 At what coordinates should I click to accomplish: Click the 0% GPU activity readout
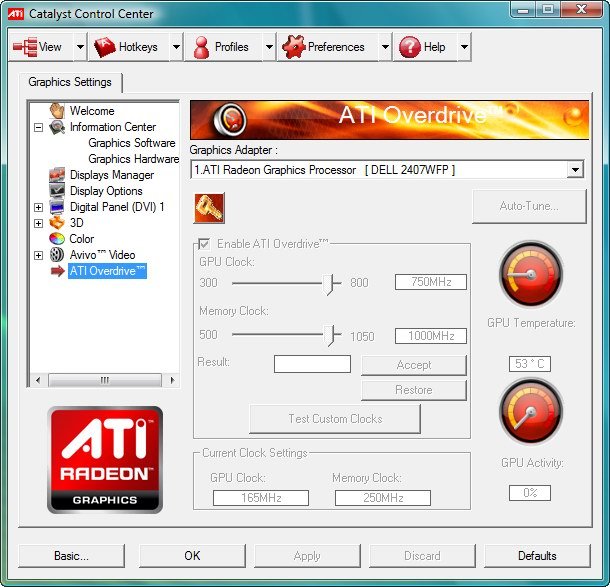pyautogui.click(x=529, y=493)
